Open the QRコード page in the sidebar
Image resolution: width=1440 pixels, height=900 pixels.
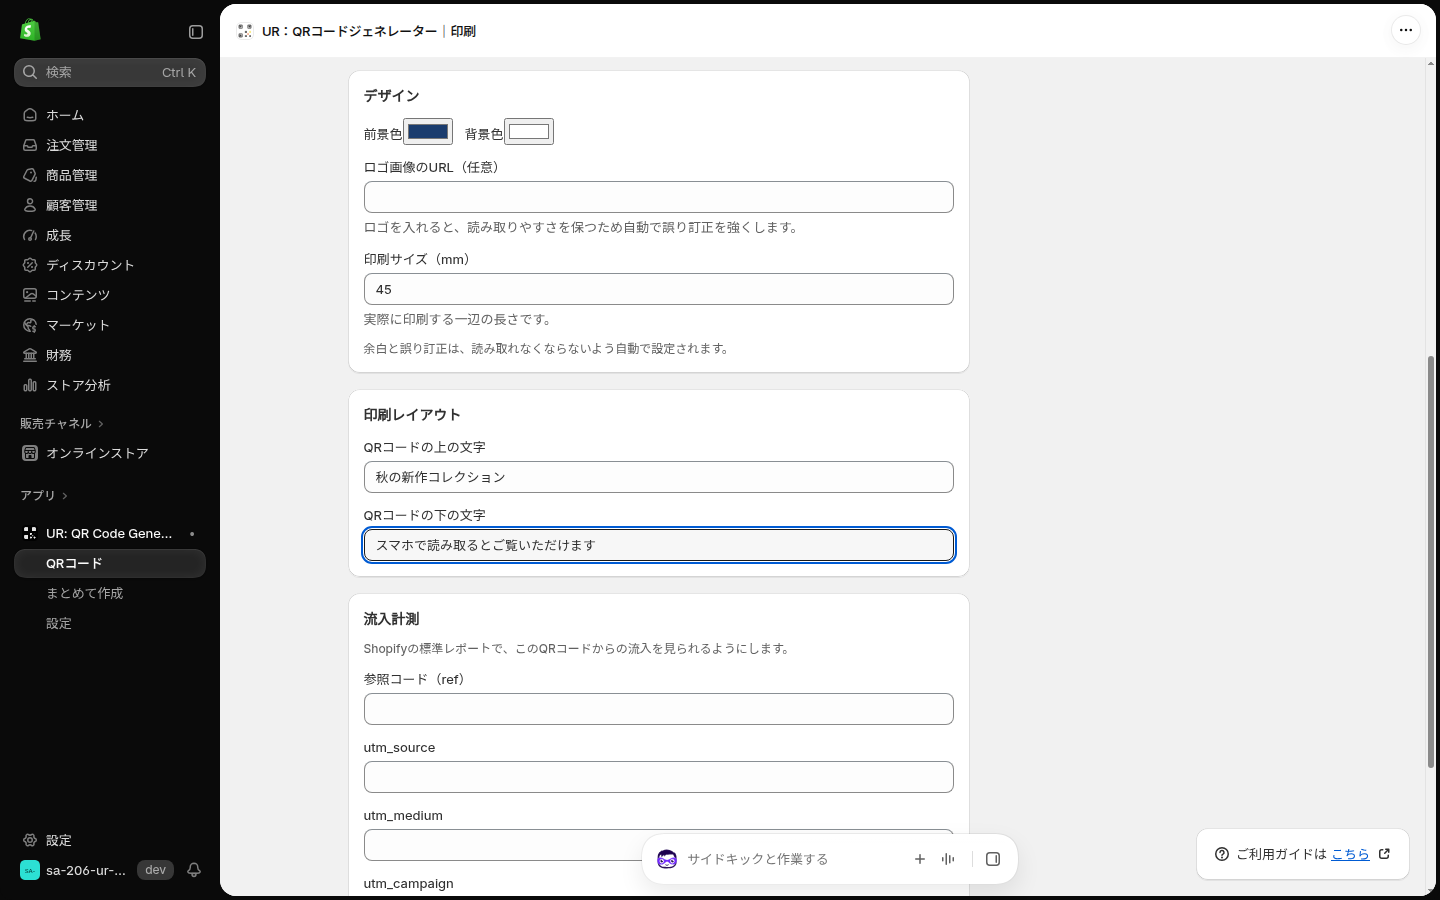coord(110,563)
